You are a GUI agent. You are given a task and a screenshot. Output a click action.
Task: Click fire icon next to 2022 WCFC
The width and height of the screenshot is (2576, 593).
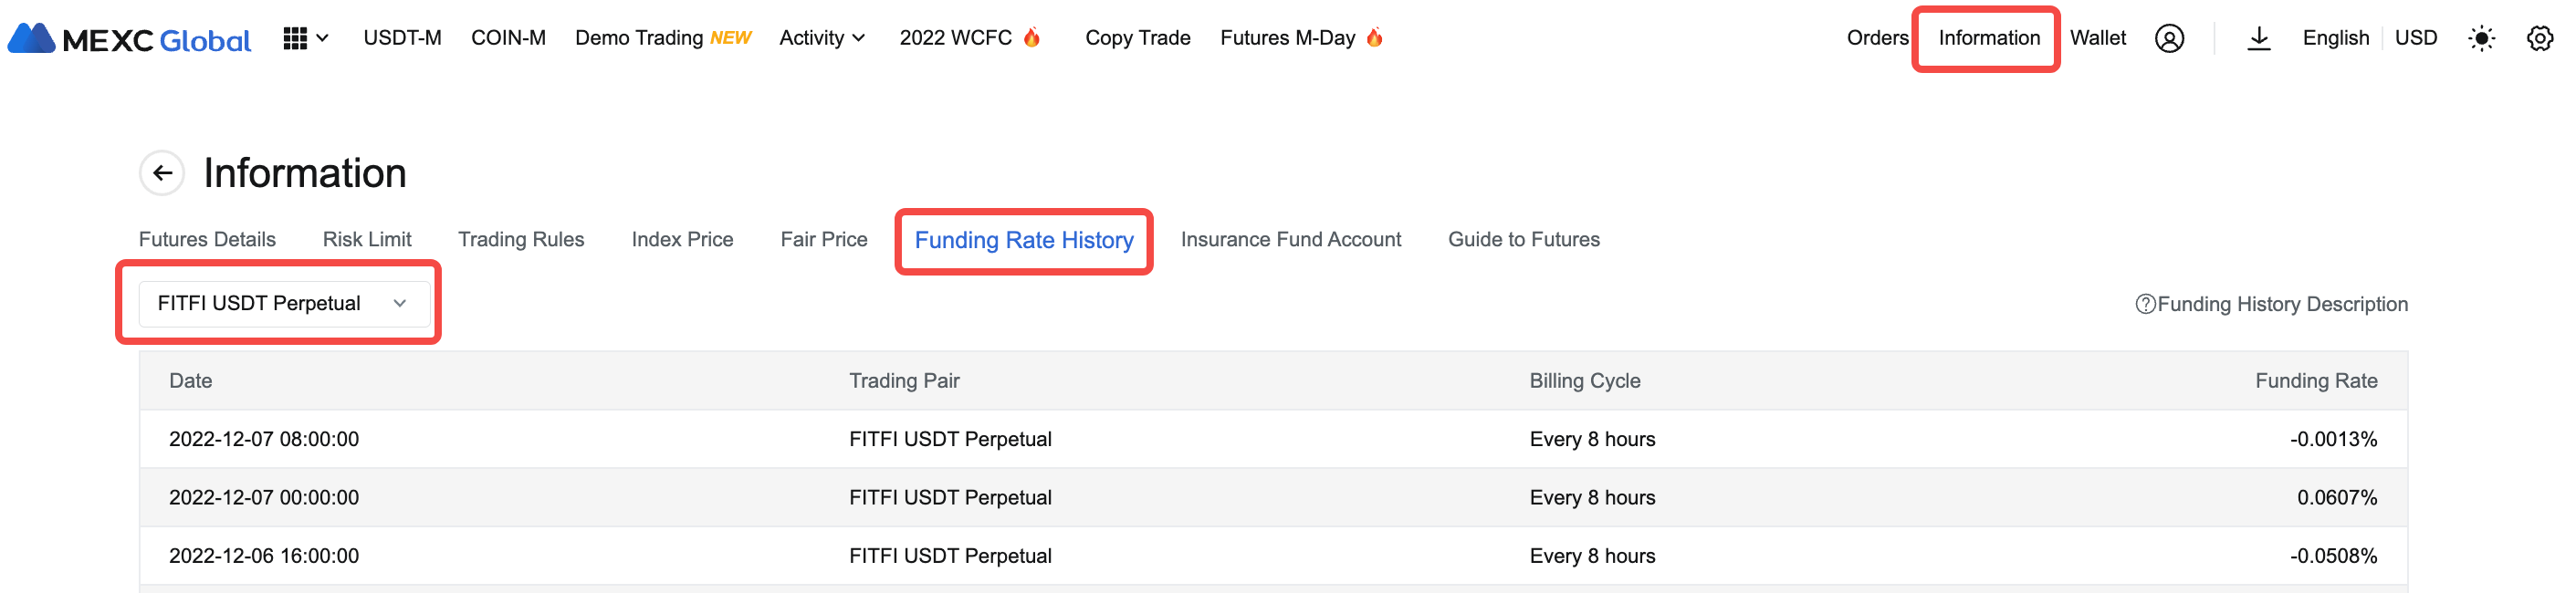(x=1032, y=37)
